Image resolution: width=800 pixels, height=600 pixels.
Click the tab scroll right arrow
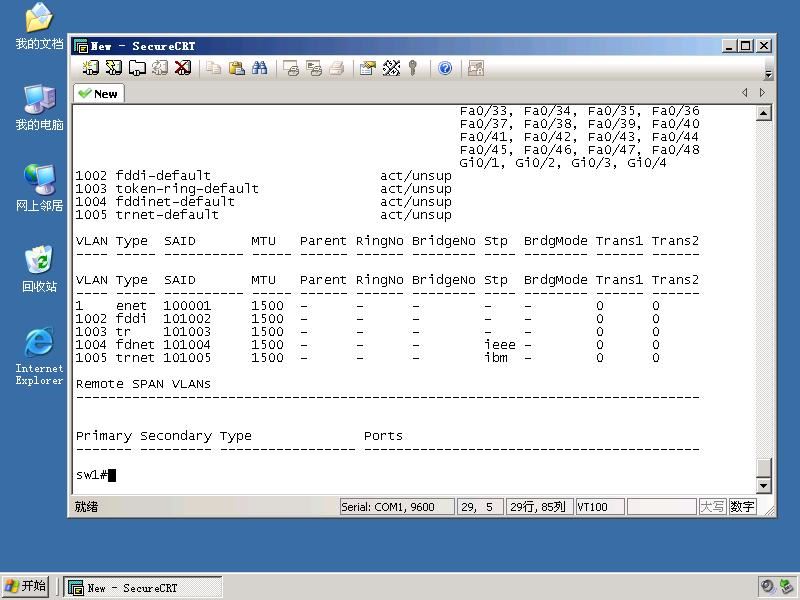click(762, 92)
